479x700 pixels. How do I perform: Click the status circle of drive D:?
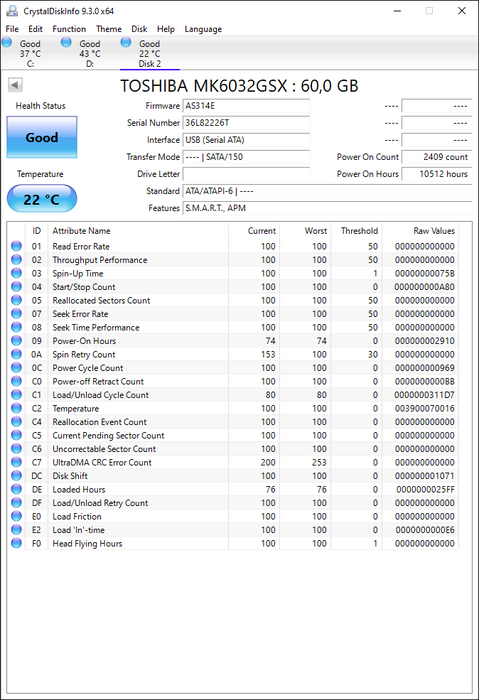(x=66, y=42)
